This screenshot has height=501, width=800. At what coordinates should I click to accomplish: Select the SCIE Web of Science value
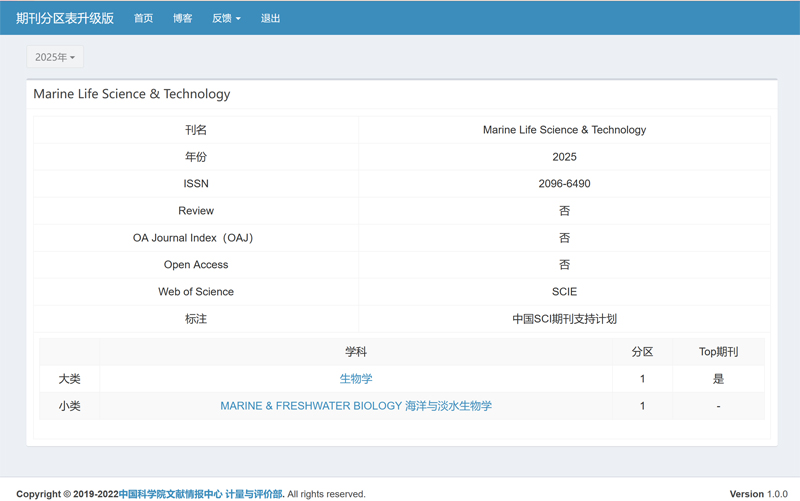tap(564, 292)
